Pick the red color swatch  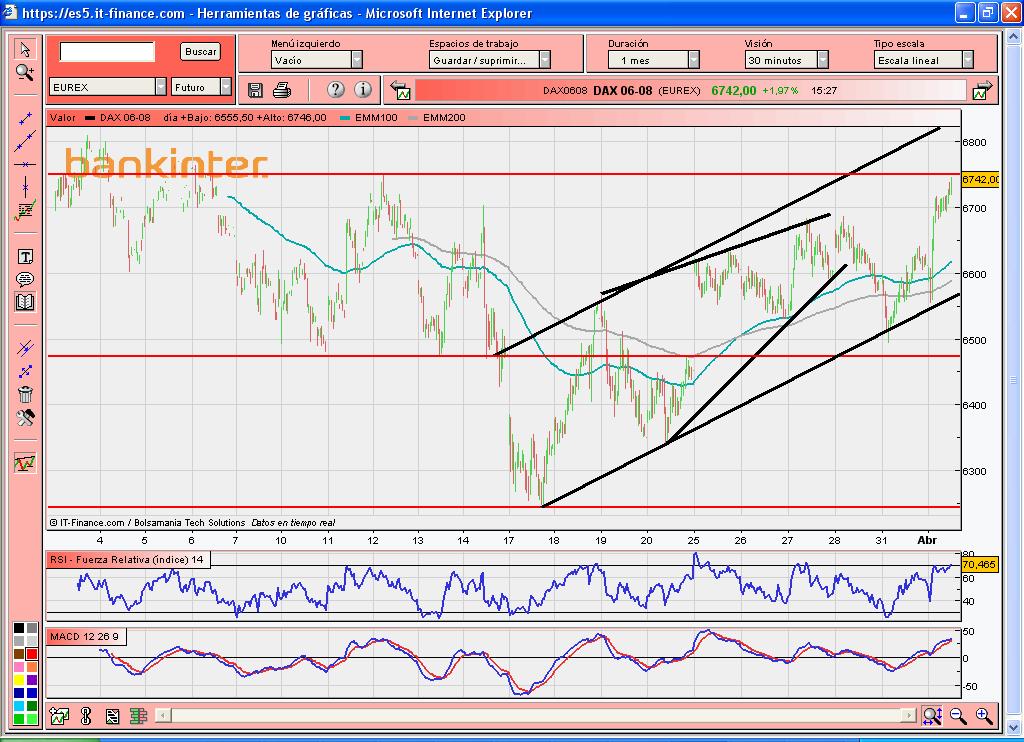[32, 654]
